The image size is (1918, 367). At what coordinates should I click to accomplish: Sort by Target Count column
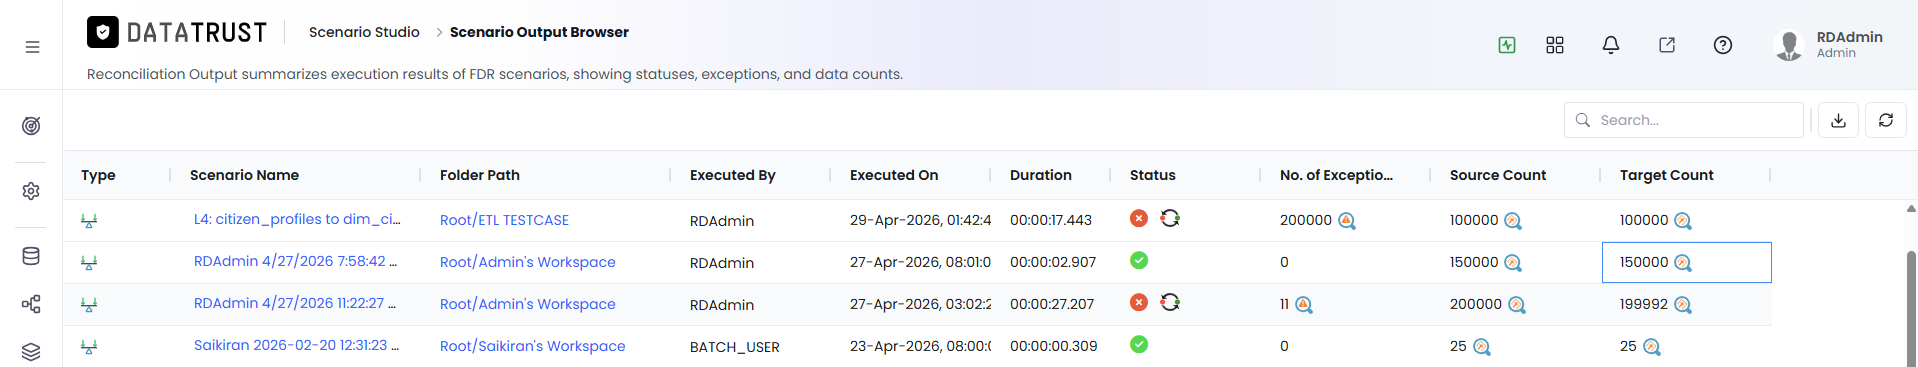coord(1667,175)
